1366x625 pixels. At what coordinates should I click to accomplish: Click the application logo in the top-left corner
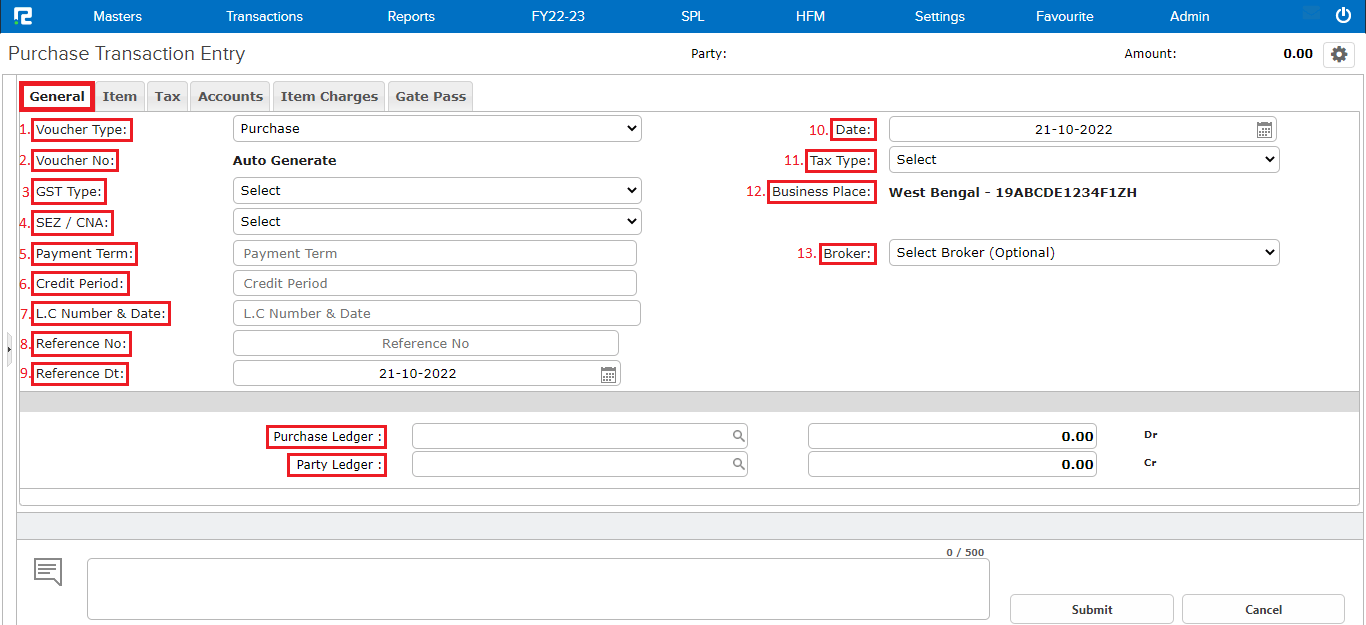pyautogui.click(x=24, y=15)
